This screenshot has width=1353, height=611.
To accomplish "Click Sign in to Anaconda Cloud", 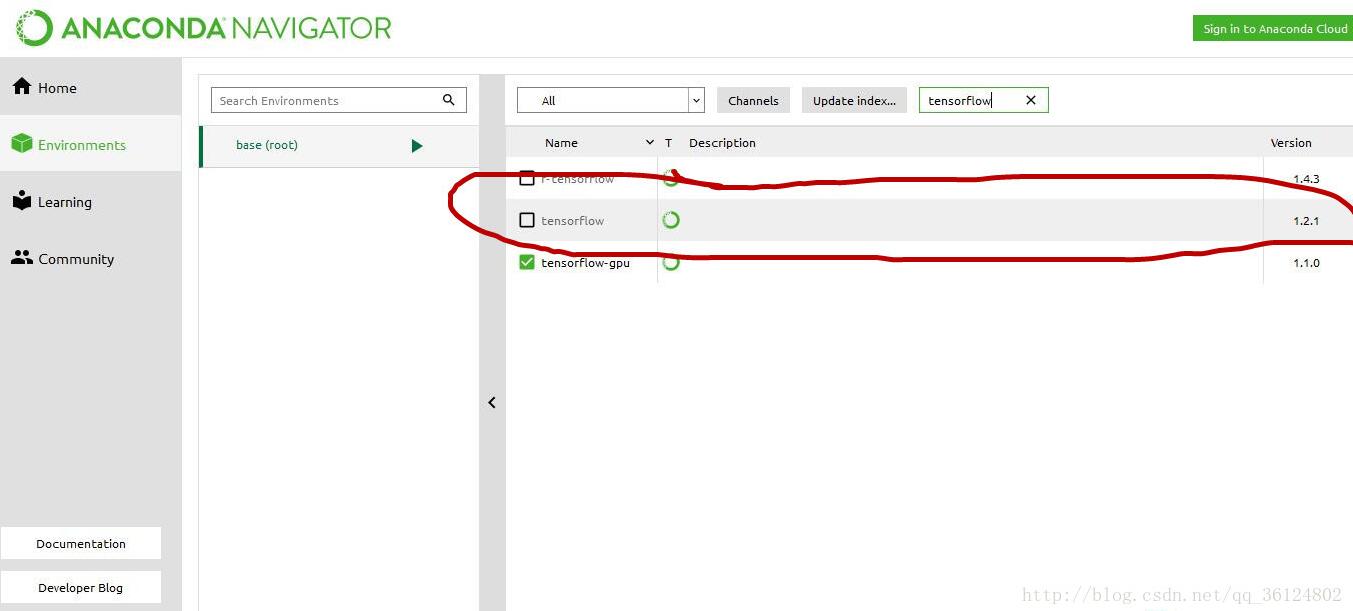I will [1273, 29].
